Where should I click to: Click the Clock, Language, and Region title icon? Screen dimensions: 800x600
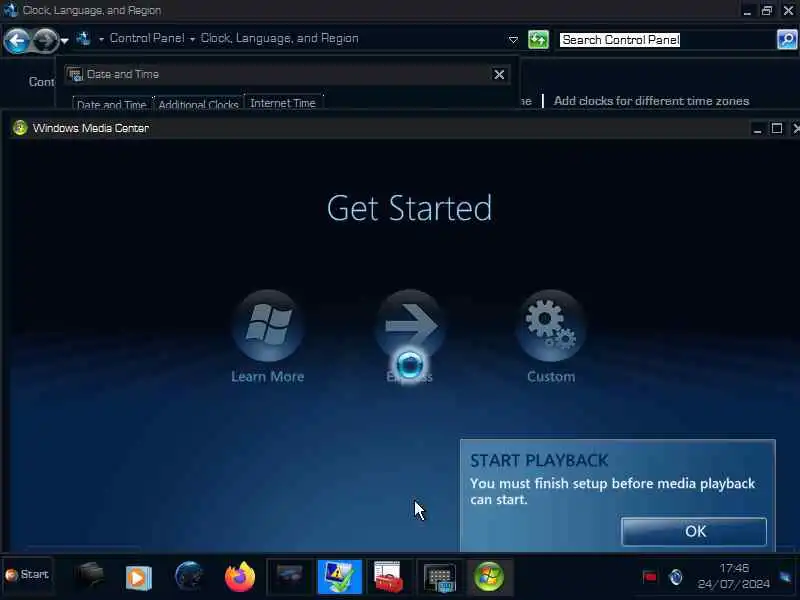point(10,10)
